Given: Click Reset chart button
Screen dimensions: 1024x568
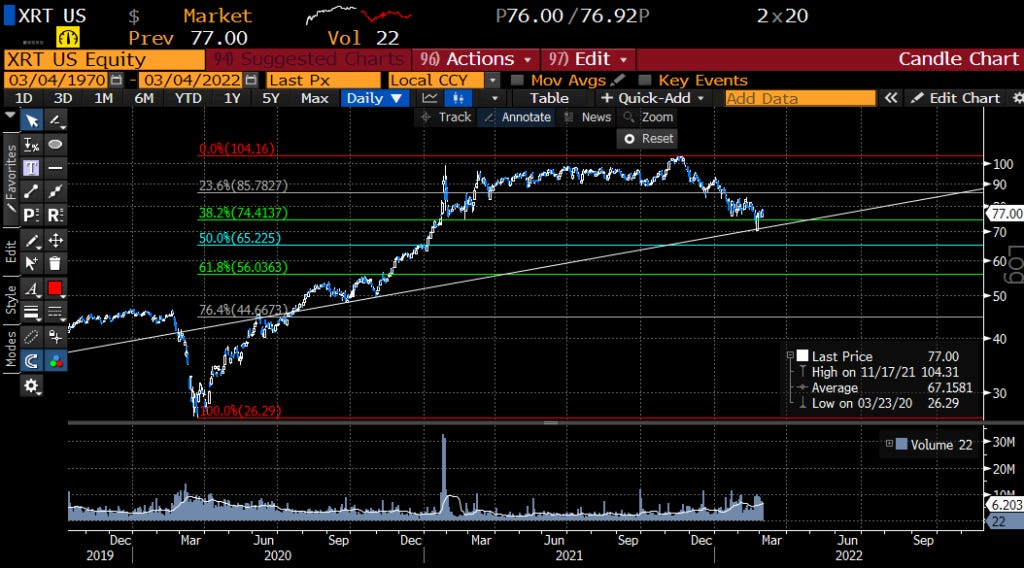Looking at the screenshot, I should (647, 138).
